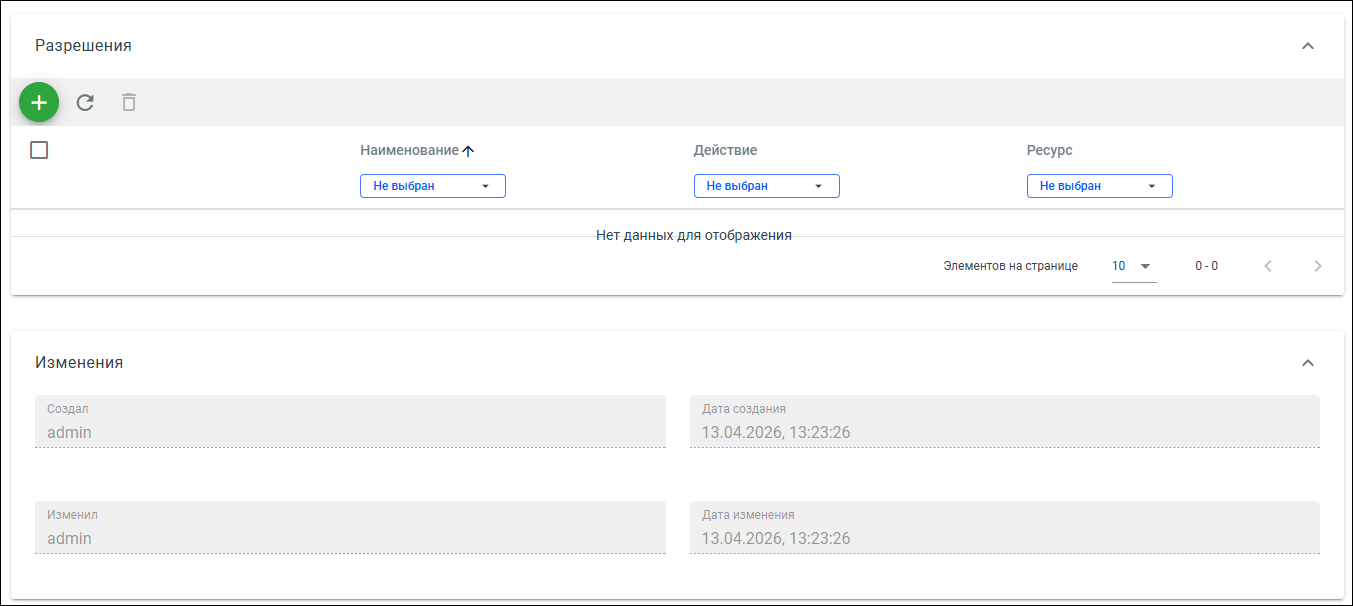Click the Изменил field
The width and height of the screenshot is (1353, 606).
coord(350,527)
